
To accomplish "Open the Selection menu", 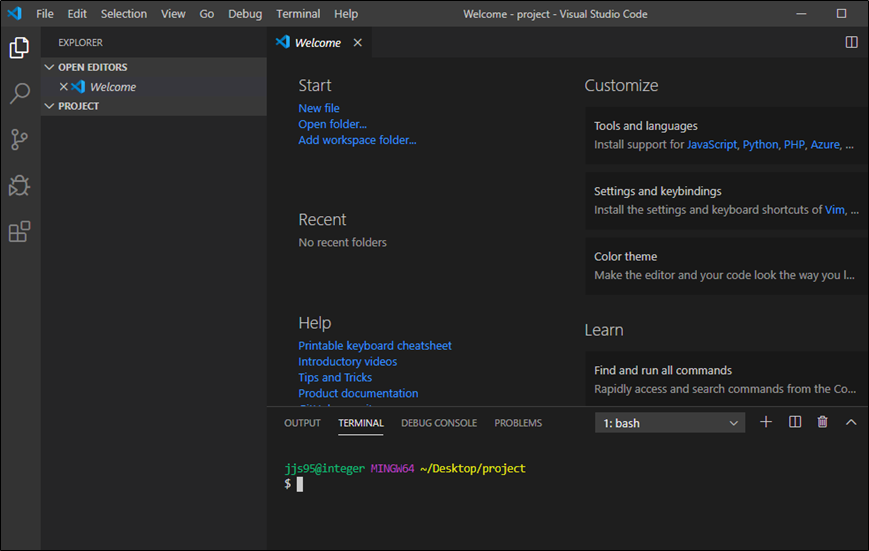I will coord(124,14).
